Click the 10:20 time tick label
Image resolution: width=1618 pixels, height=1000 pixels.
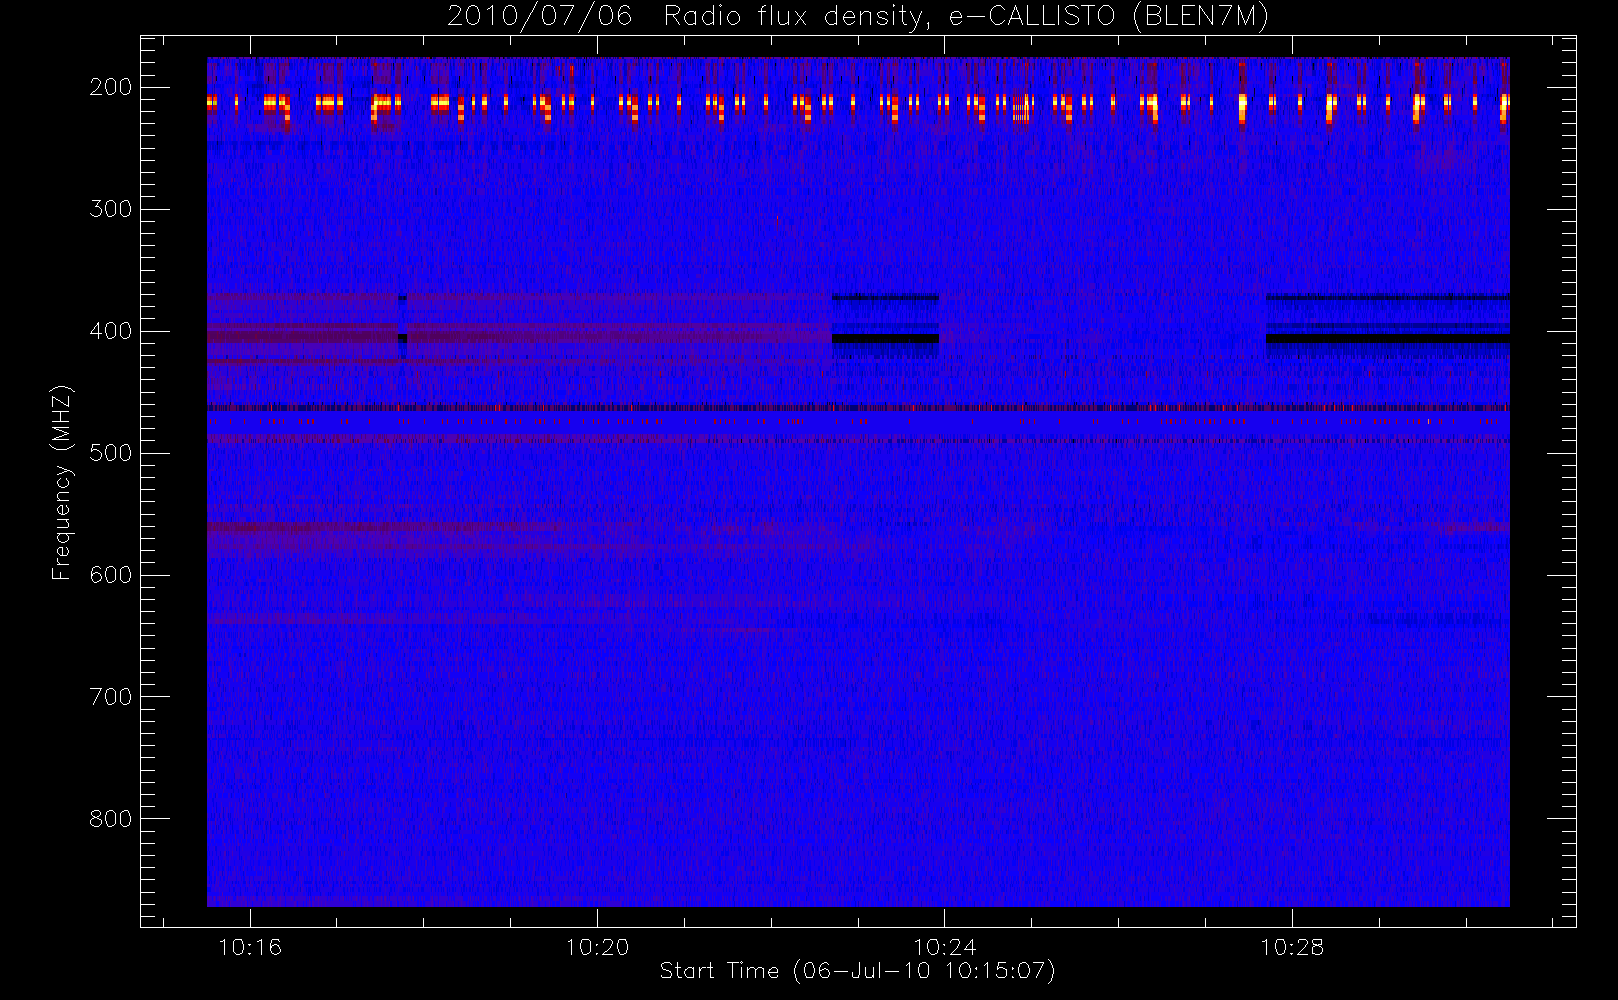[x=597, y=947]
